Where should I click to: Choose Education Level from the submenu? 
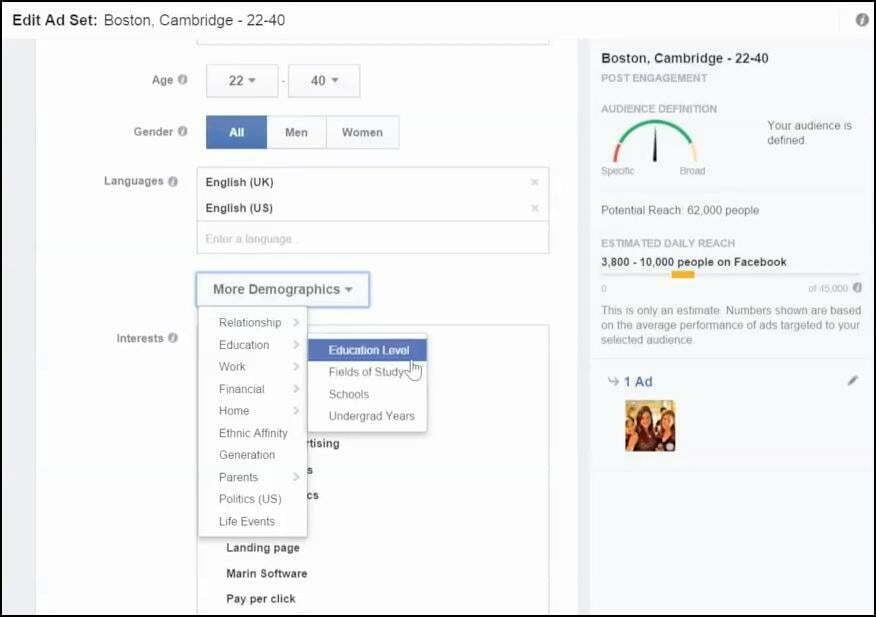coord(368,350)
